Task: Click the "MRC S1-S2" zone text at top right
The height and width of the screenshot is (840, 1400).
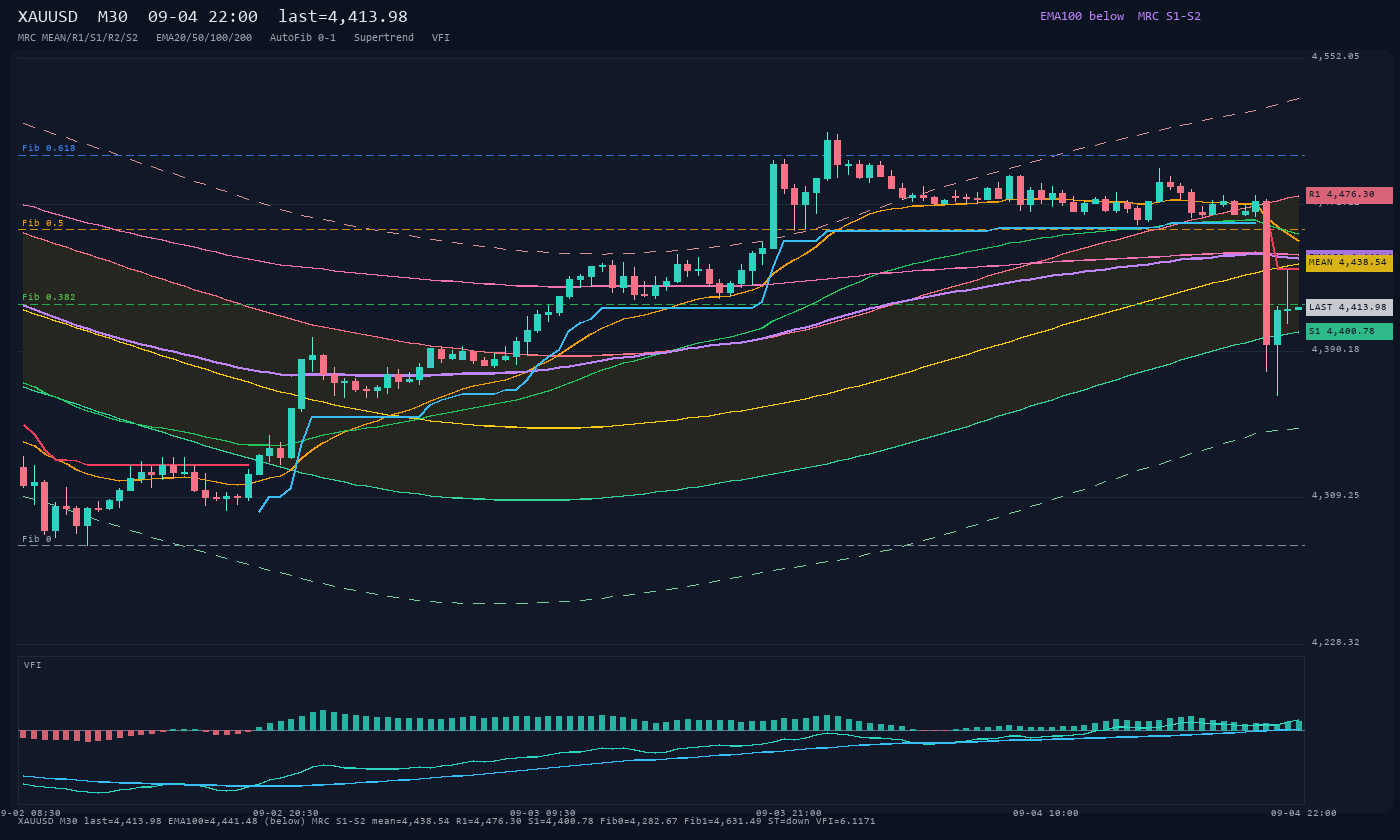Action: point(1169,16)
